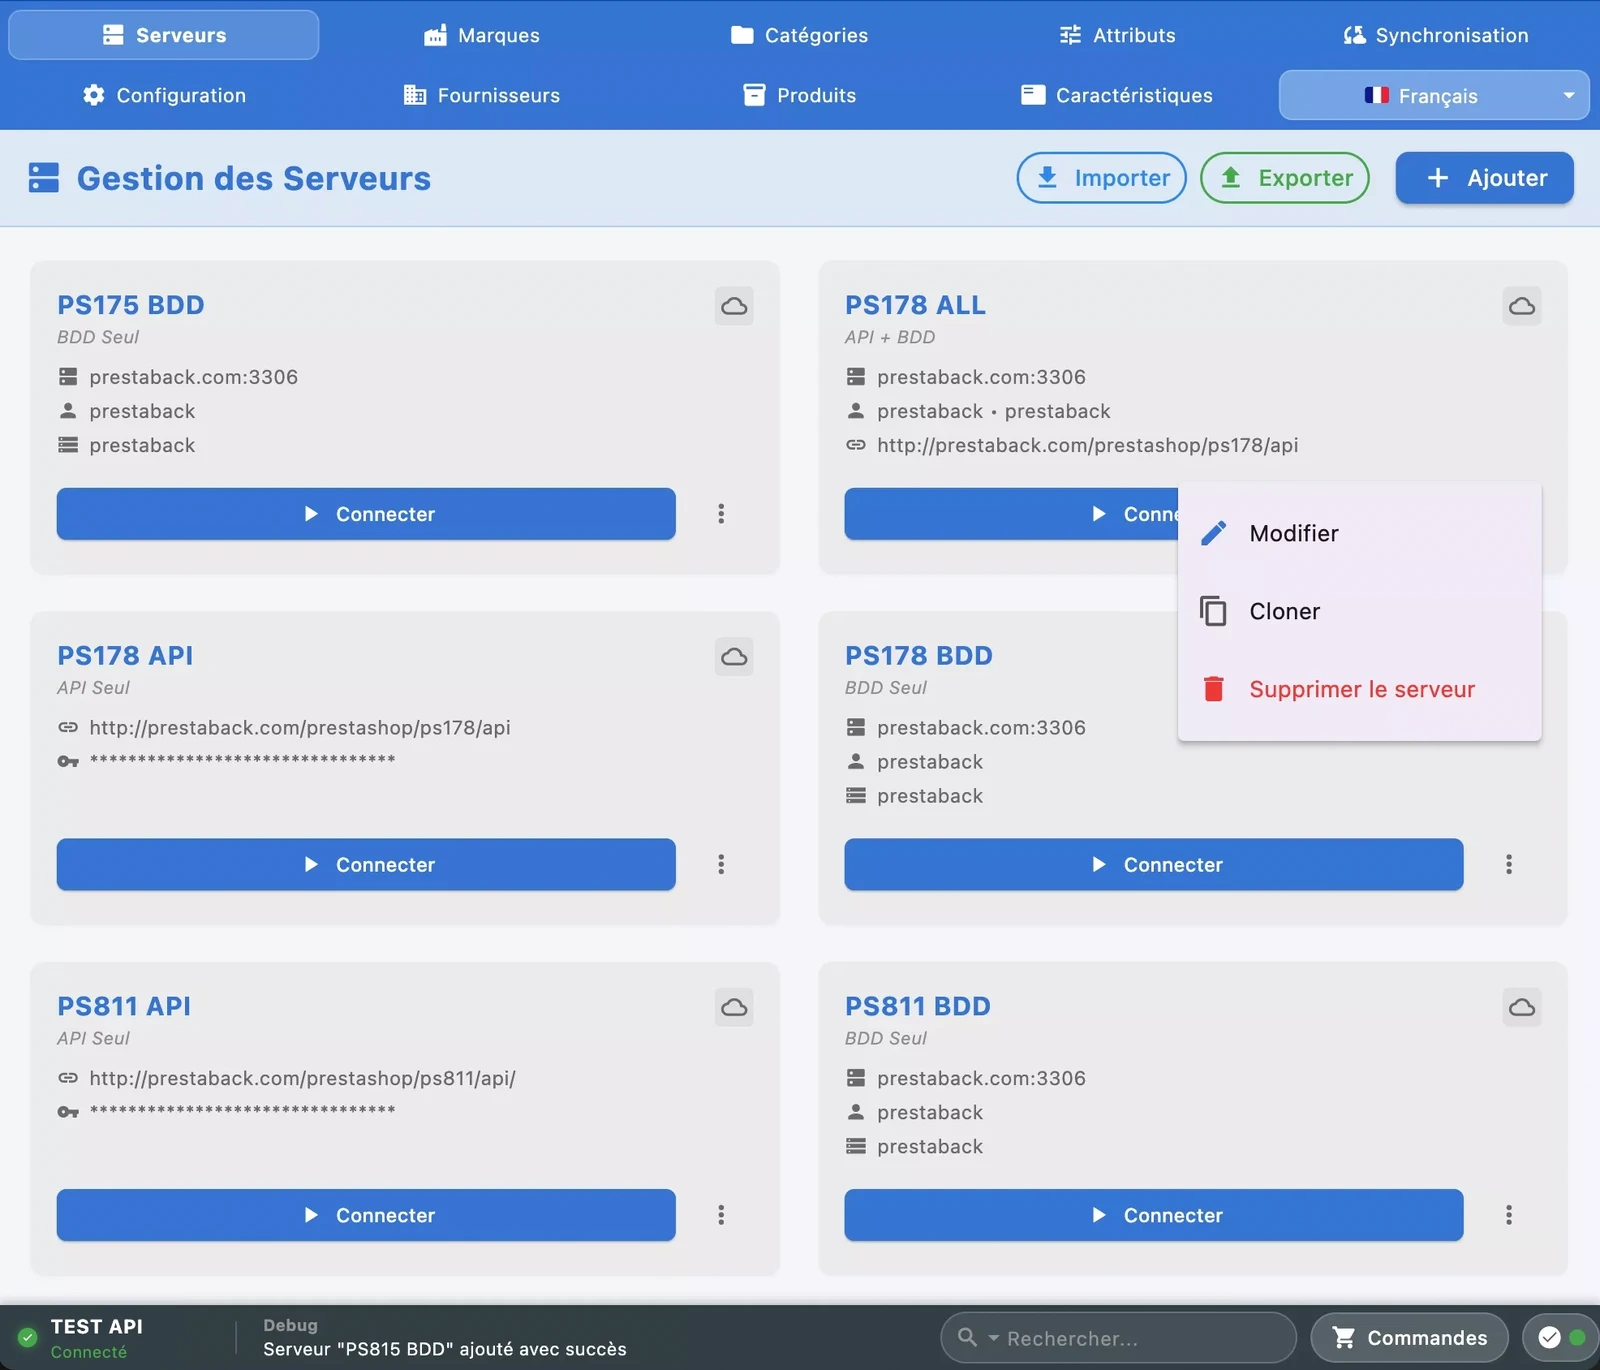Click cloud icon on PS175 BDD card
The image size is (1600, 1370).
(x=734, y=306)
